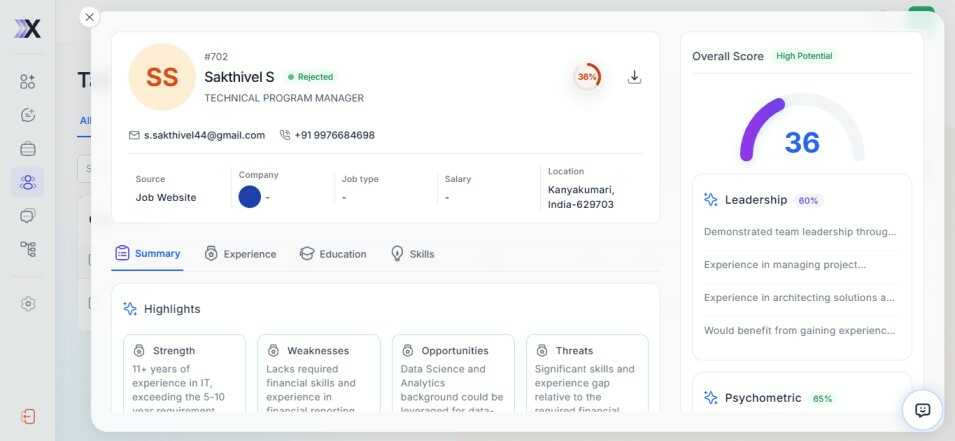Click the 36% circular score indicator

click(x=587, y=77)
